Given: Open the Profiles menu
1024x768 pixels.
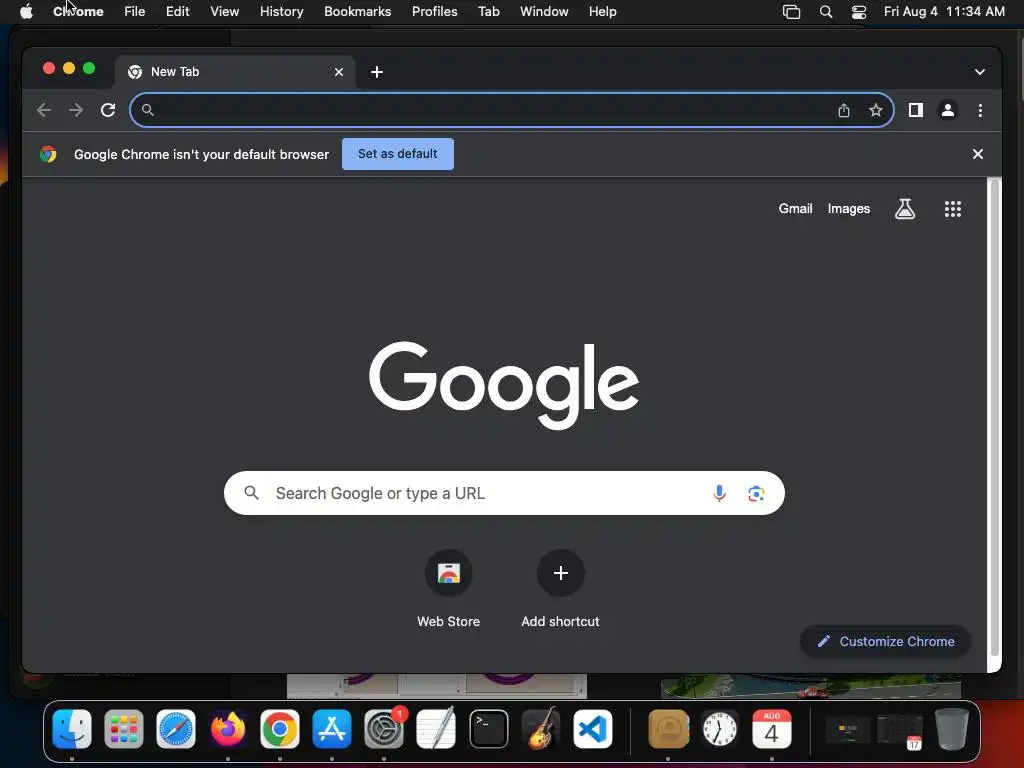Looking at the screenshot, I should (x=434, y=12).
